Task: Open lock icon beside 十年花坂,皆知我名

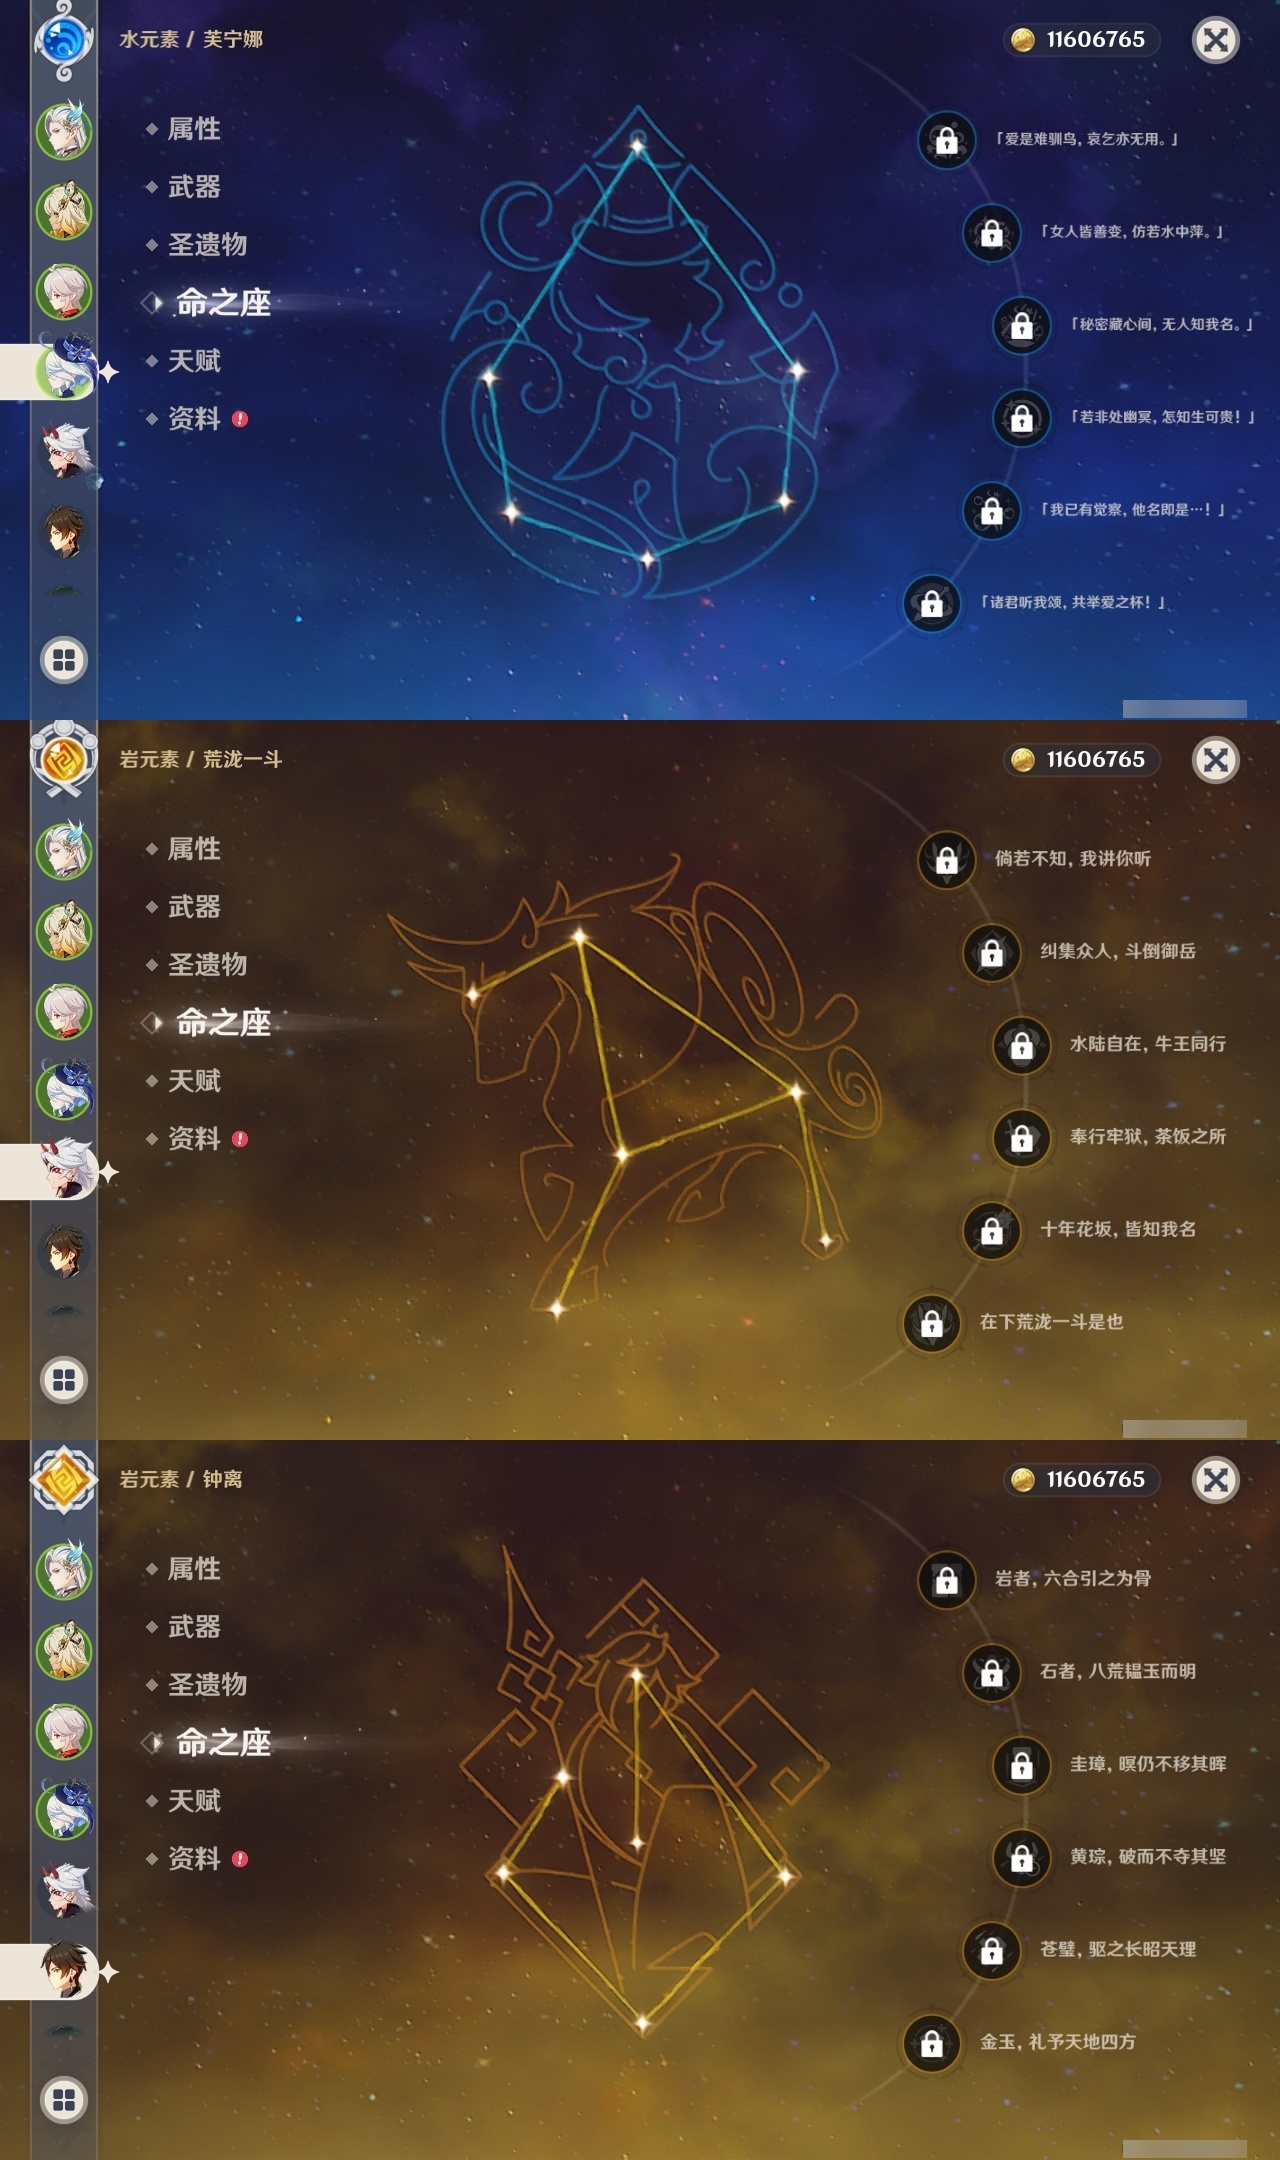Action: pyautogui.click(x=991, y=1230)
